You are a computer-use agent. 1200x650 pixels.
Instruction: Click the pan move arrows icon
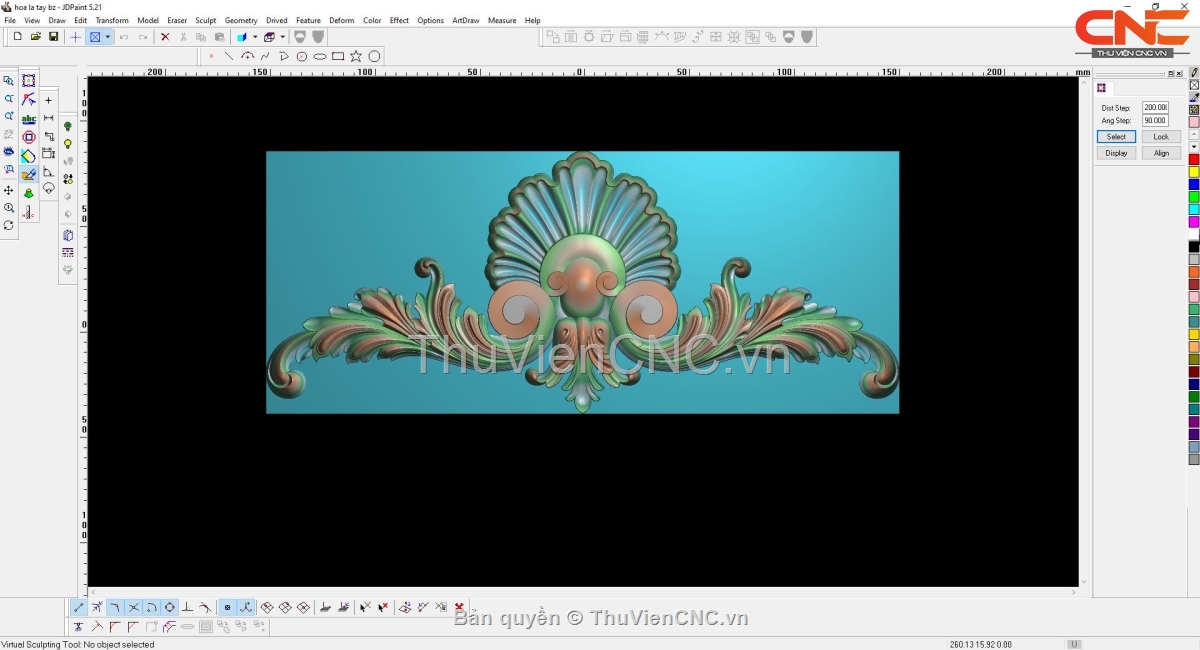coord(9,190)
